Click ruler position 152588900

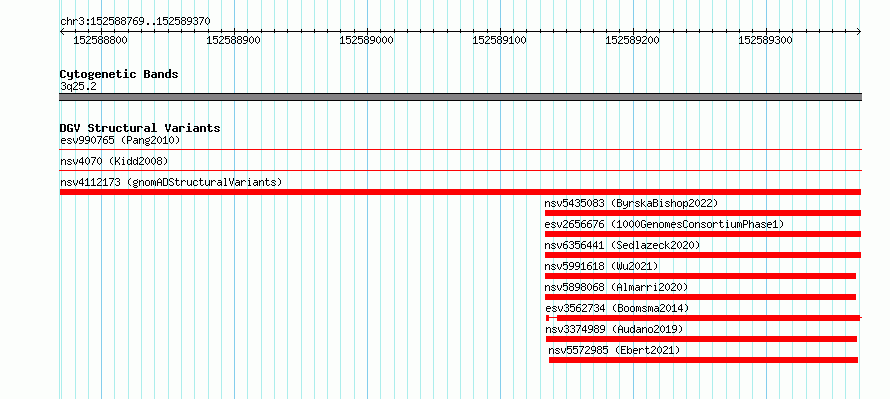[233, 40]
